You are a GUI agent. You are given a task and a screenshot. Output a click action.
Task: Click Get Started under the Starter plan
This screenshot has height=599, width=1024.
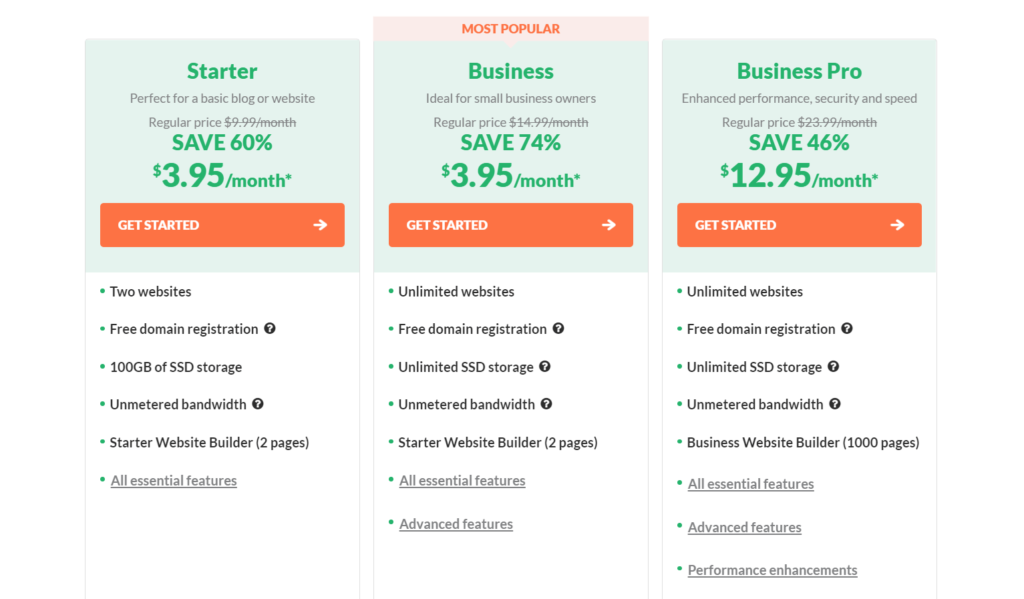pyautogui.click(x=222, y=225)
